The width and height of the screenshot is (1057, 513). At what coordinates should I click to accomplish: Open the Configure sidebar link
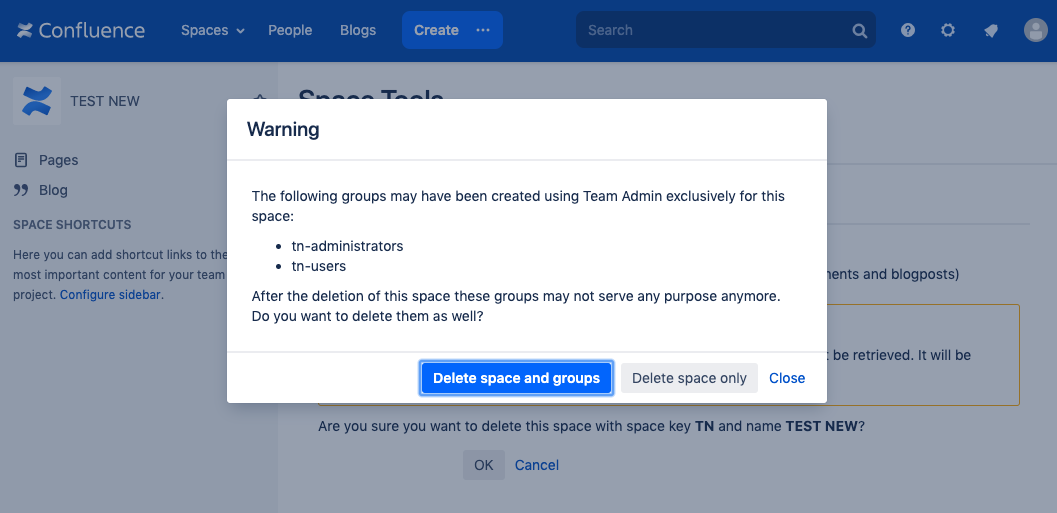click(x=110, y=295)
